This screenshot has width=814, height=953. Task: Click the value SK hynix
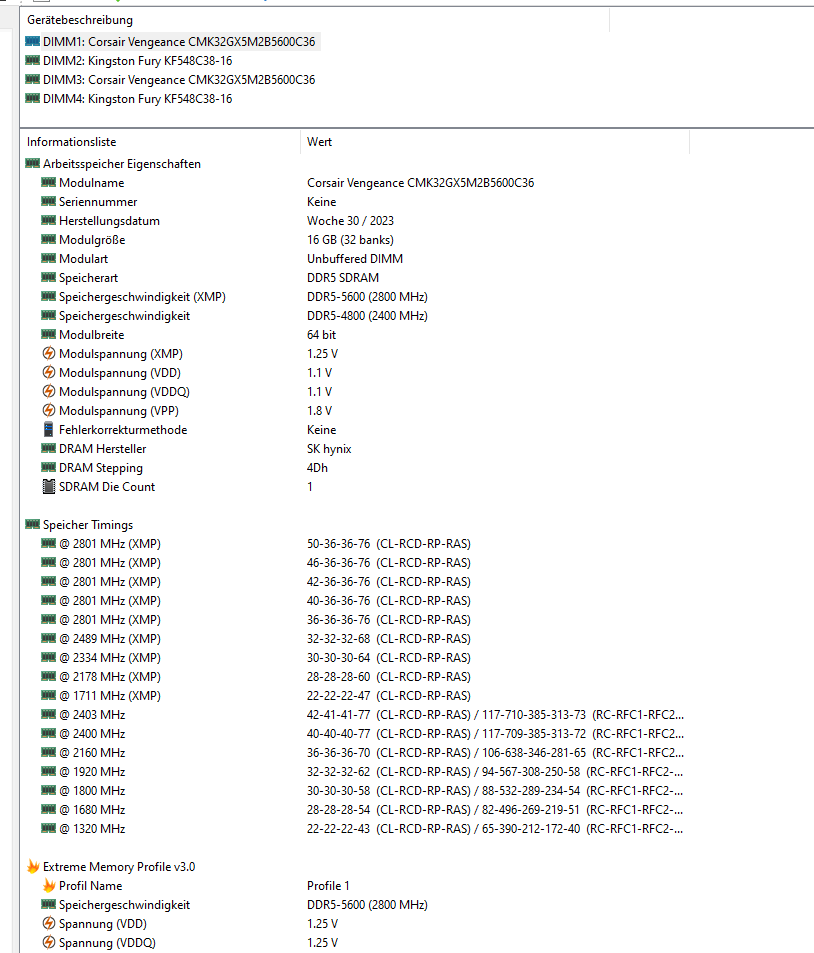pyautogui.click(x=329, y=449)
